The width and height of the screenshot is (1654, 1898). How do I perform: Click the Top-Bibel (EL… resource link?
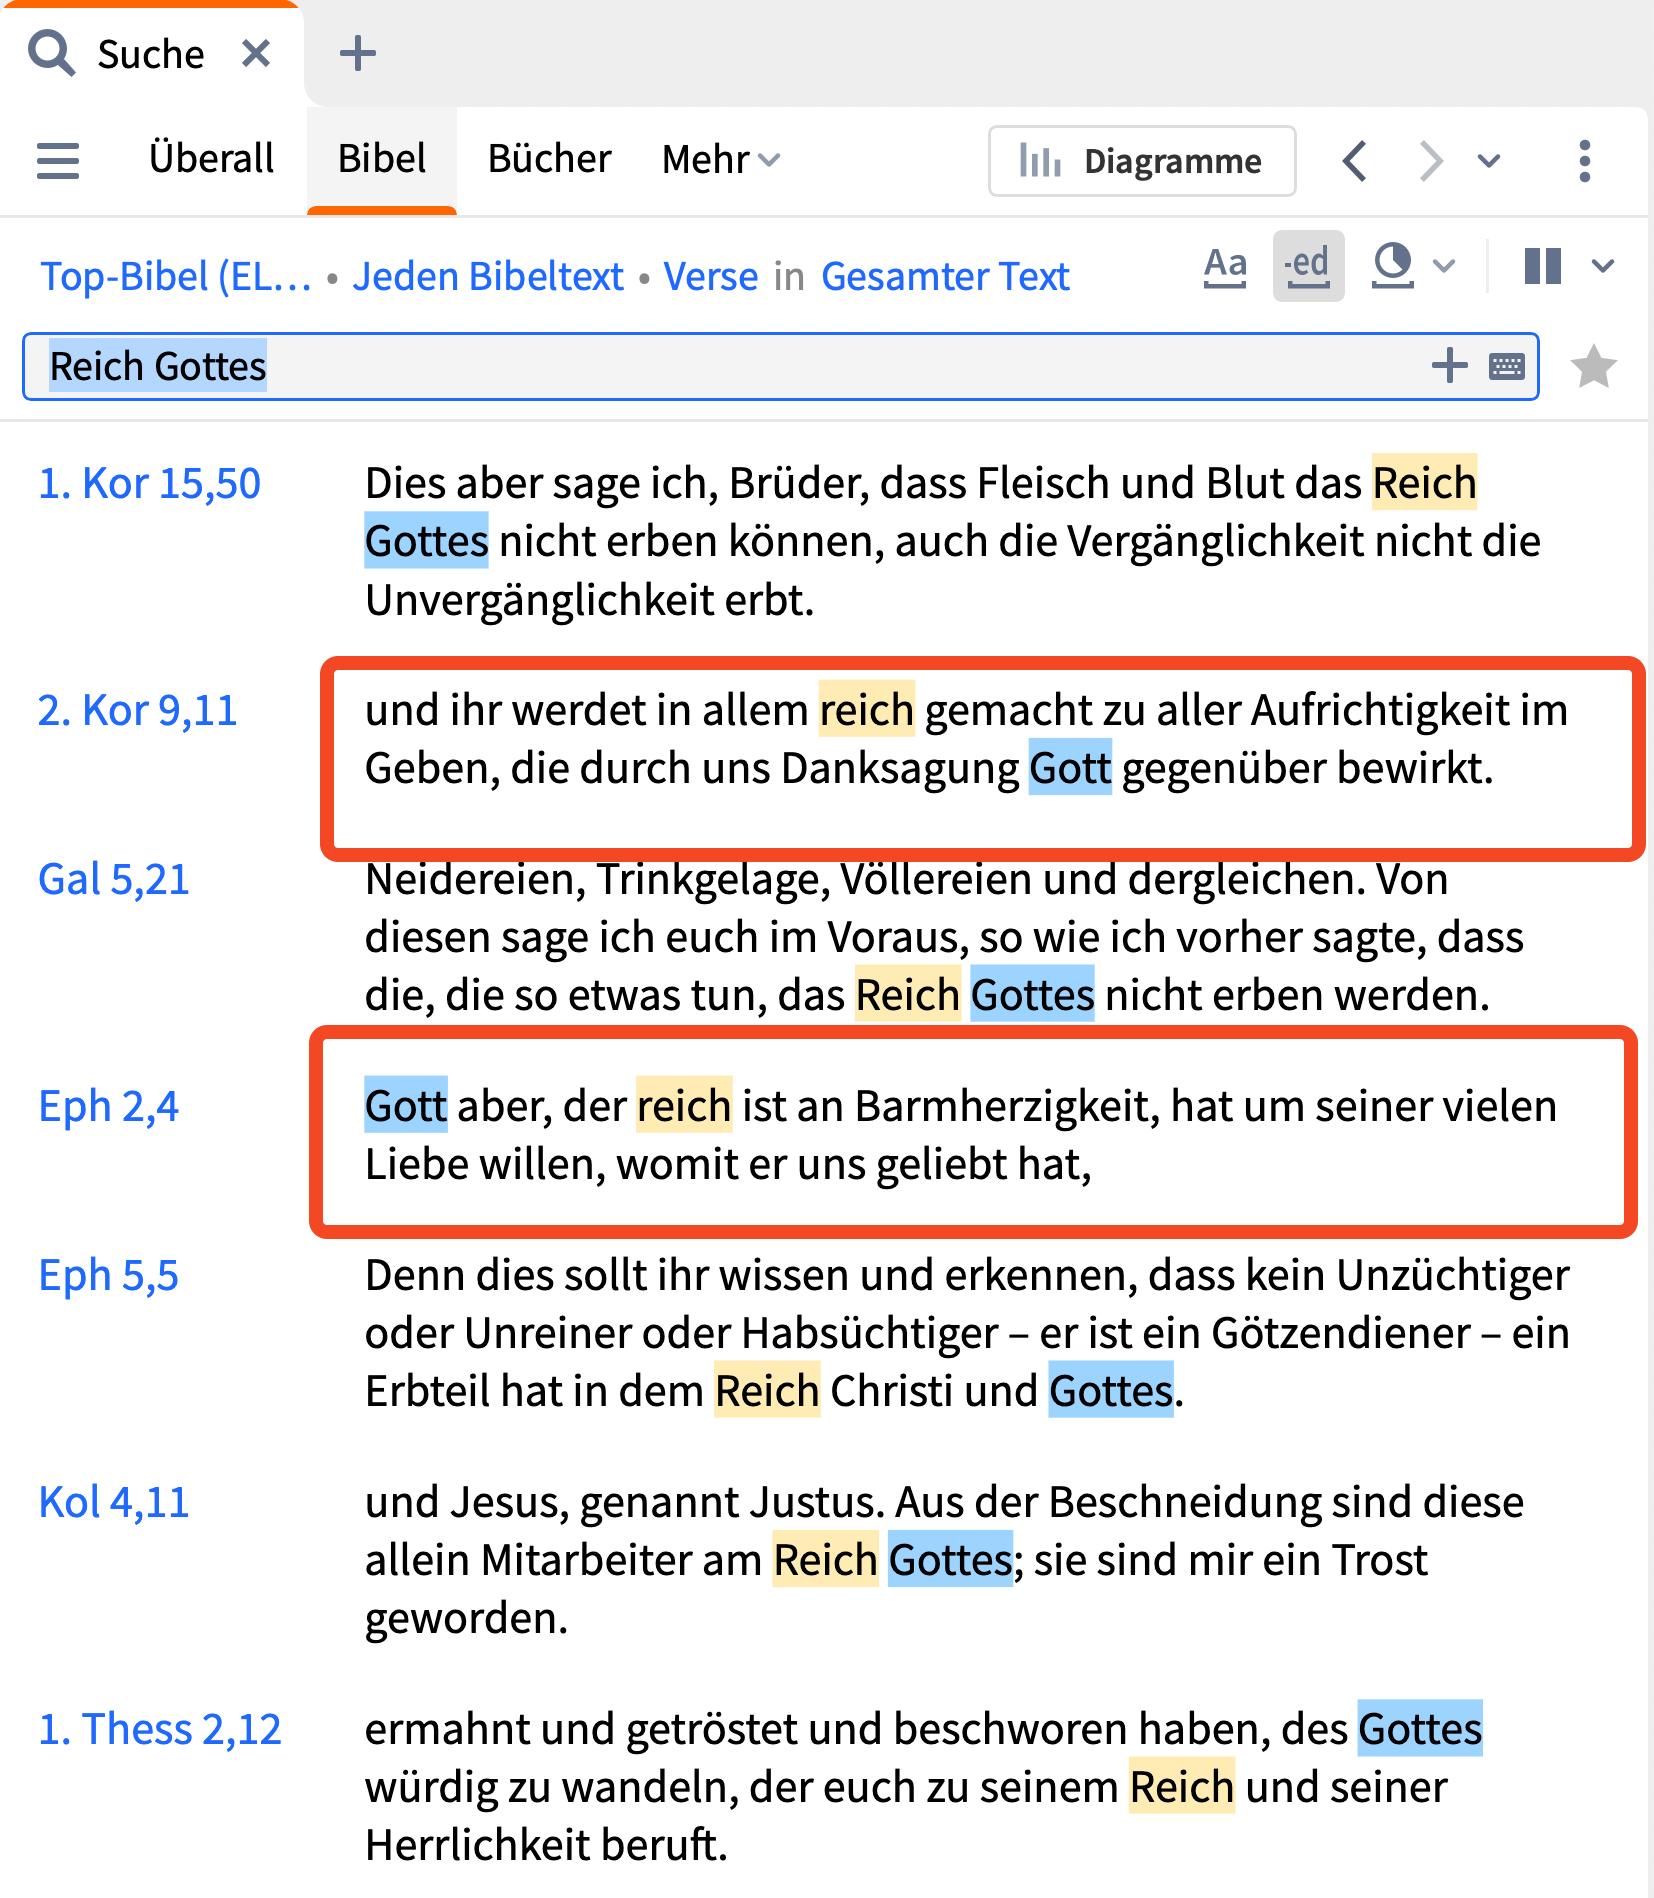176,276
